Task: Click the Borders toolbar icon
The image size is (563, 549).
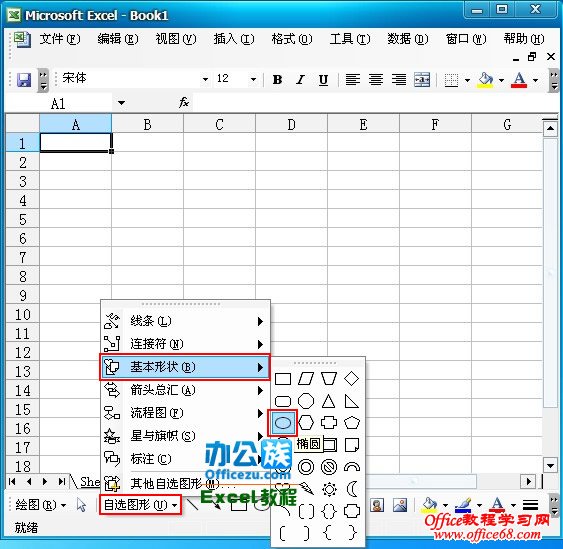Action: (x=451, y=80)
